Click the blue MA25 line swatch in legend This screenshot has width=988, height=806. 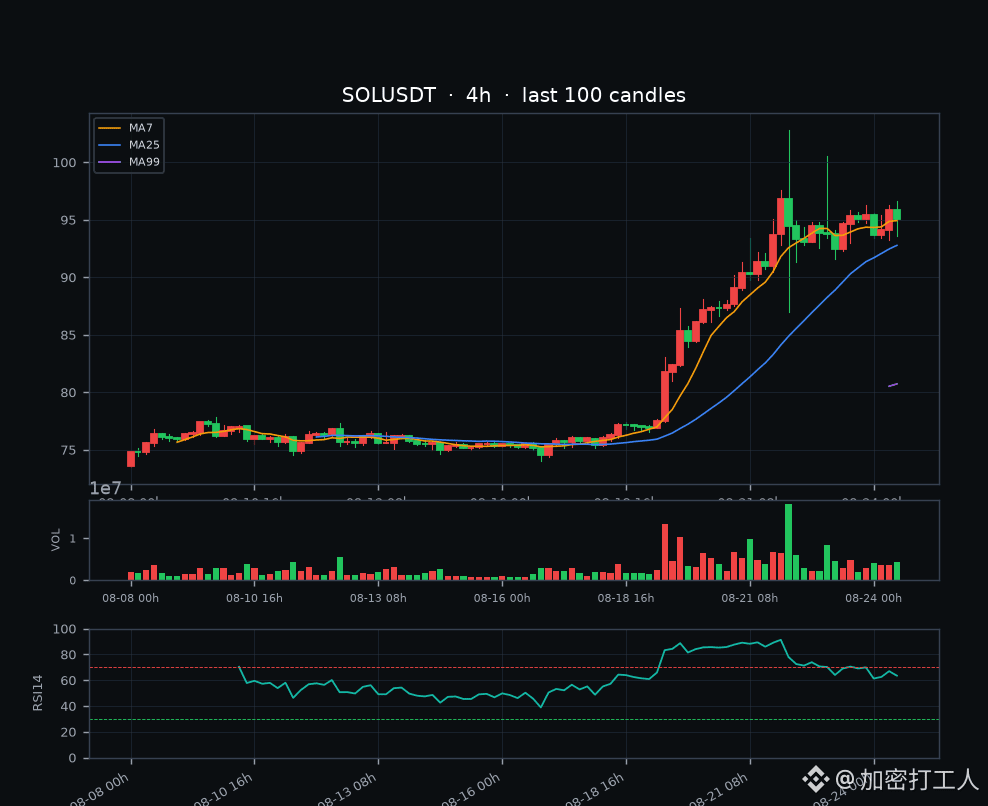tap(110, 145)
